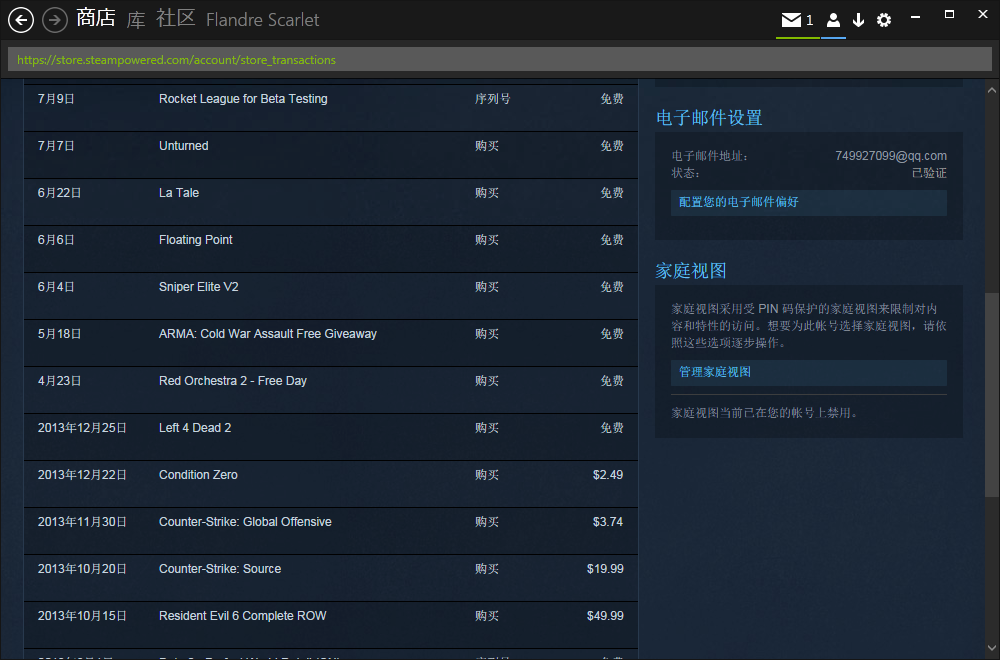
Task: Click the 电子邮件设置 heading
Action: 709,118
